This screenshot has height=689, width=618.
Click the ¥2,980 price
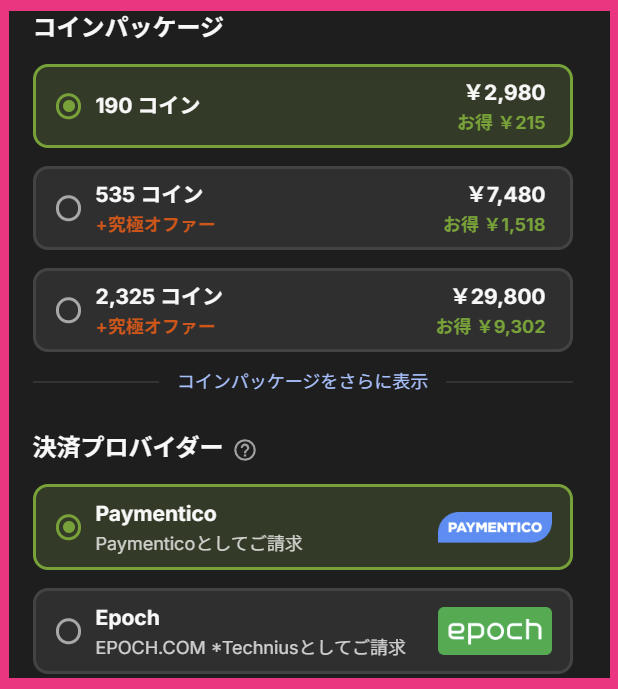pyautogui.click(x=505, y=94)
